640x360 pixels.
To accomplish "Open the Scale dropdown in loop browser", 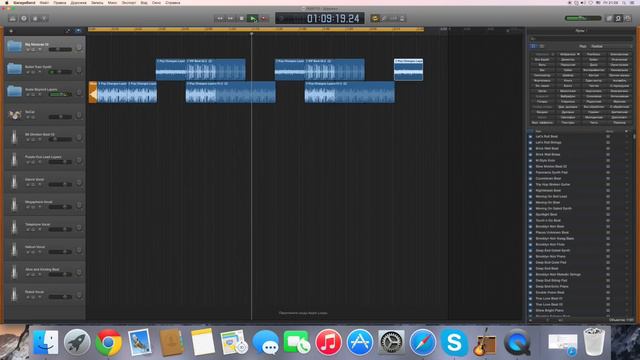I will 610,46.
